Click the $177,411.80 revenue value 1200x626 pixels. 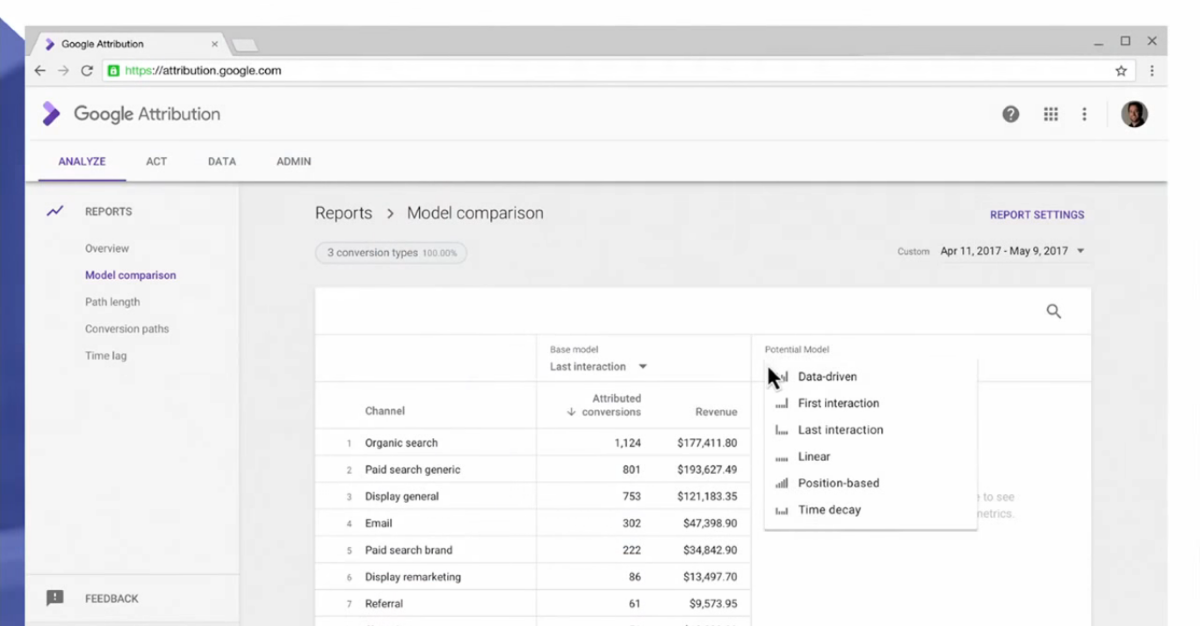(x=707, y=443)
